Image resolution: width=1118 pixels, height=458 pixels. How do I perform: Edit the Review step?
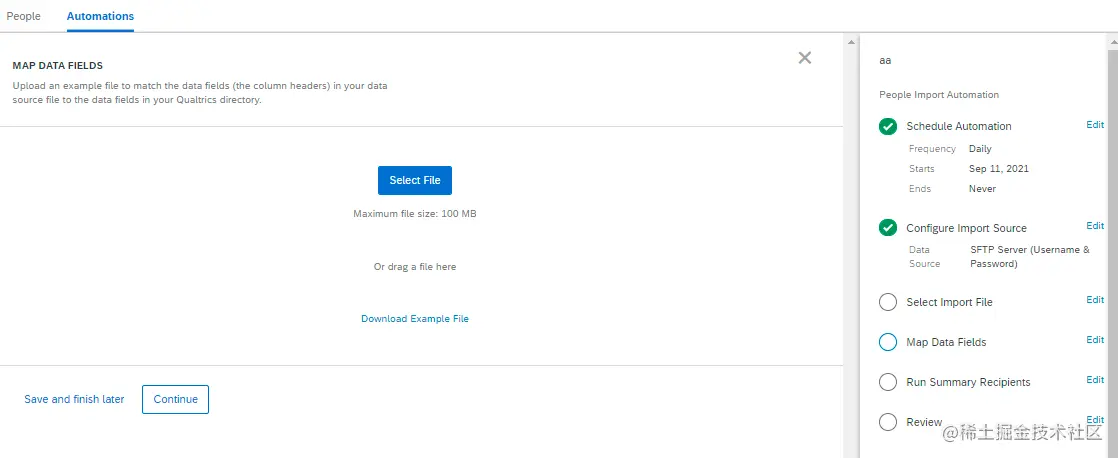pyautogui.click(x=1095, y=419)
